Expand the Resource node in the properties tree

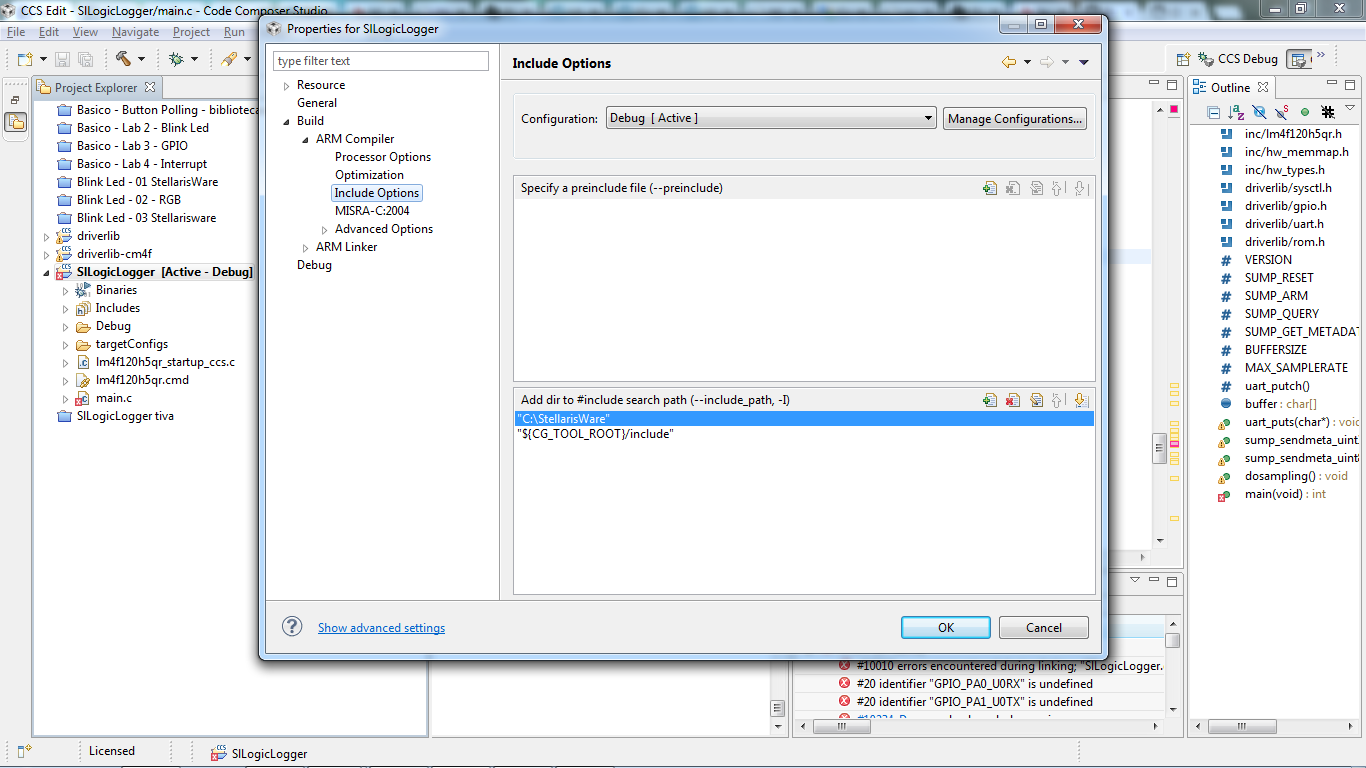click(287, 86)
